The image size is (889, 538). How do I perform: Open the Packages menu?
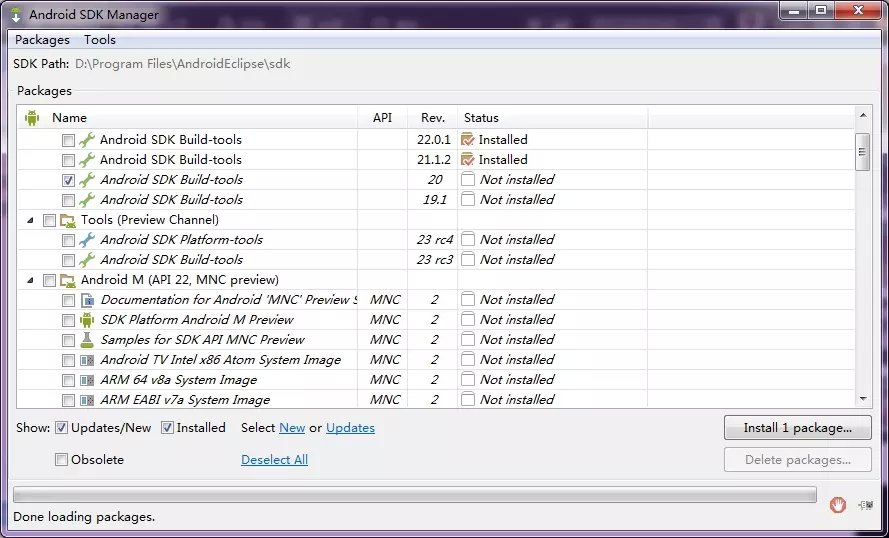point(43,40)
